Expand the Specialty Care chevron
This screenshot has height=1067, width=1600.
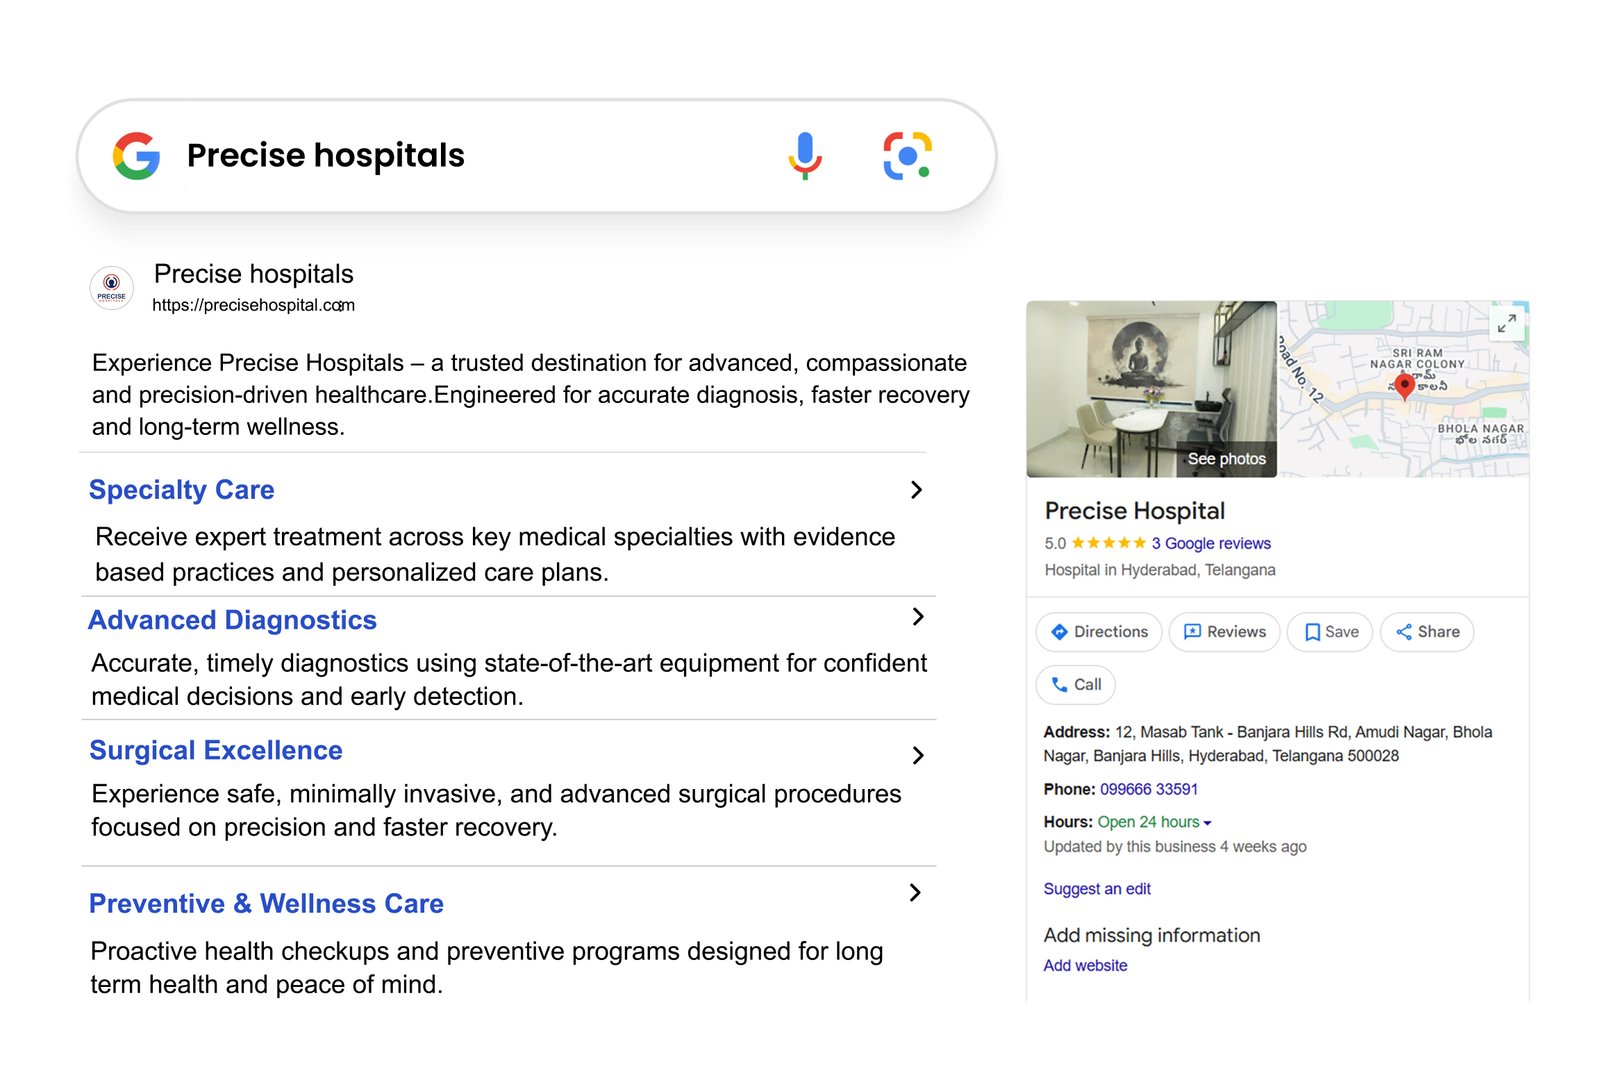[x=916, y=490]
